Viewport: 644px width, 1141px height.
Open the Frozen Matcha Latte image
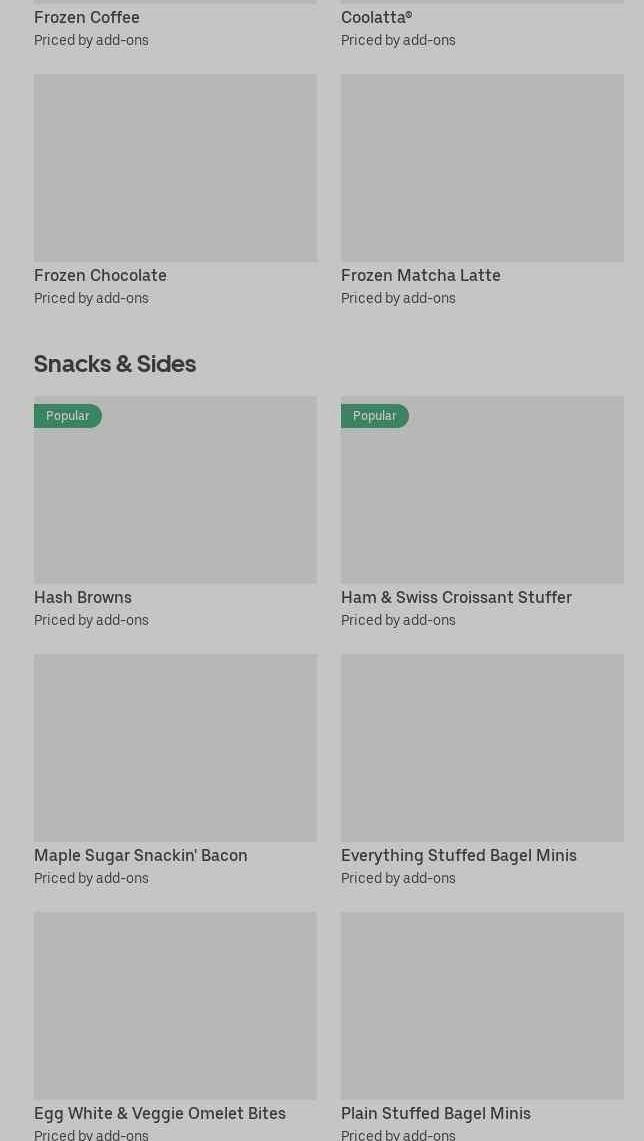tap(482, 168)
